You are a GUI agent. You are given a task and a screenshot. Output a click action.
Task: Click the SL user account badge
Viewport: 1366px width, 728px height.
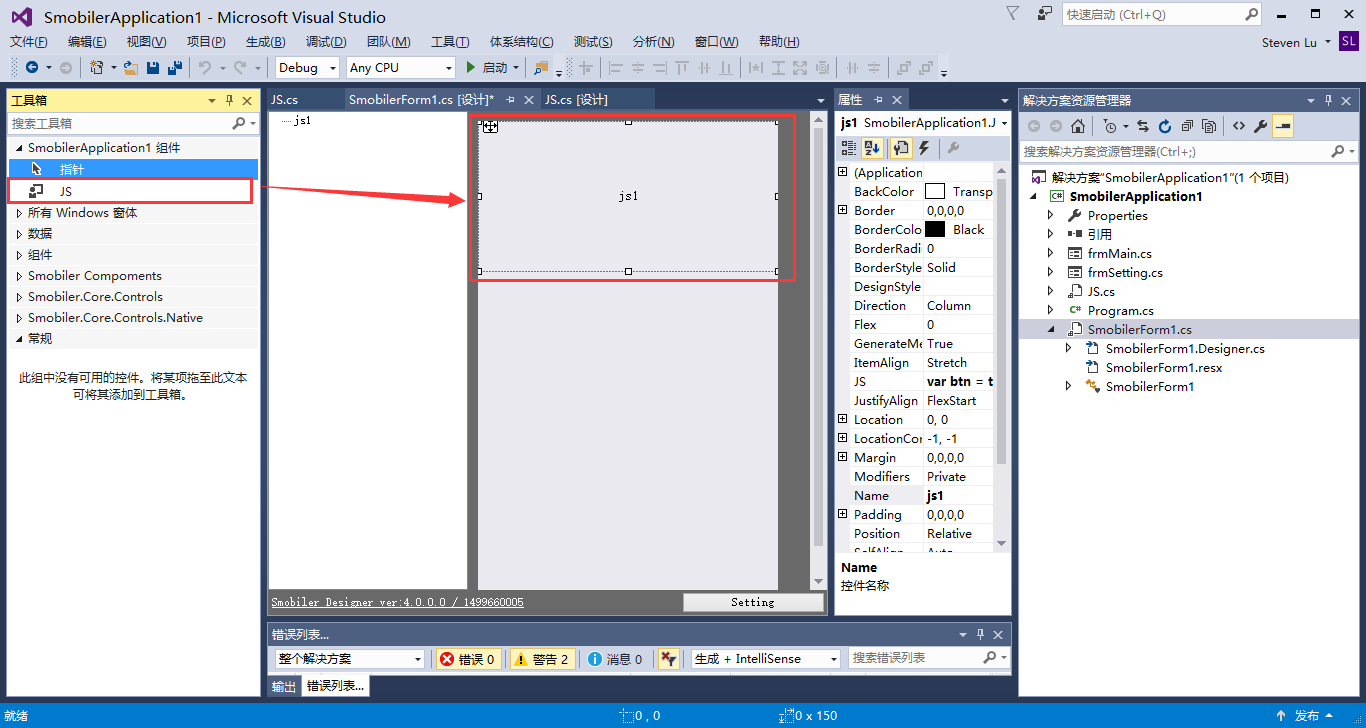click(x=1349, y=42)
